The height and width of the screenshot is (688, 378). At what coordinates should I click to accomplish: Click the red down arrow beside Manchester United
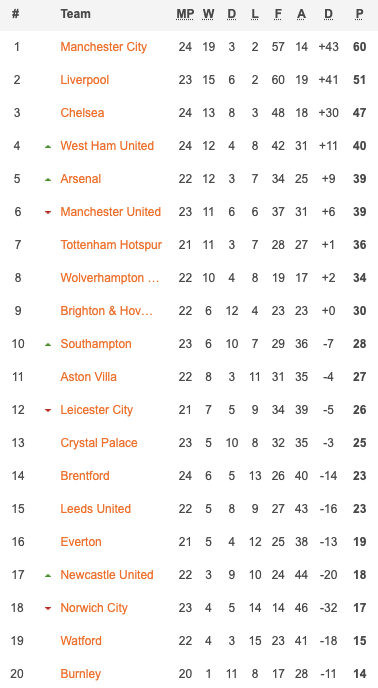48,212
